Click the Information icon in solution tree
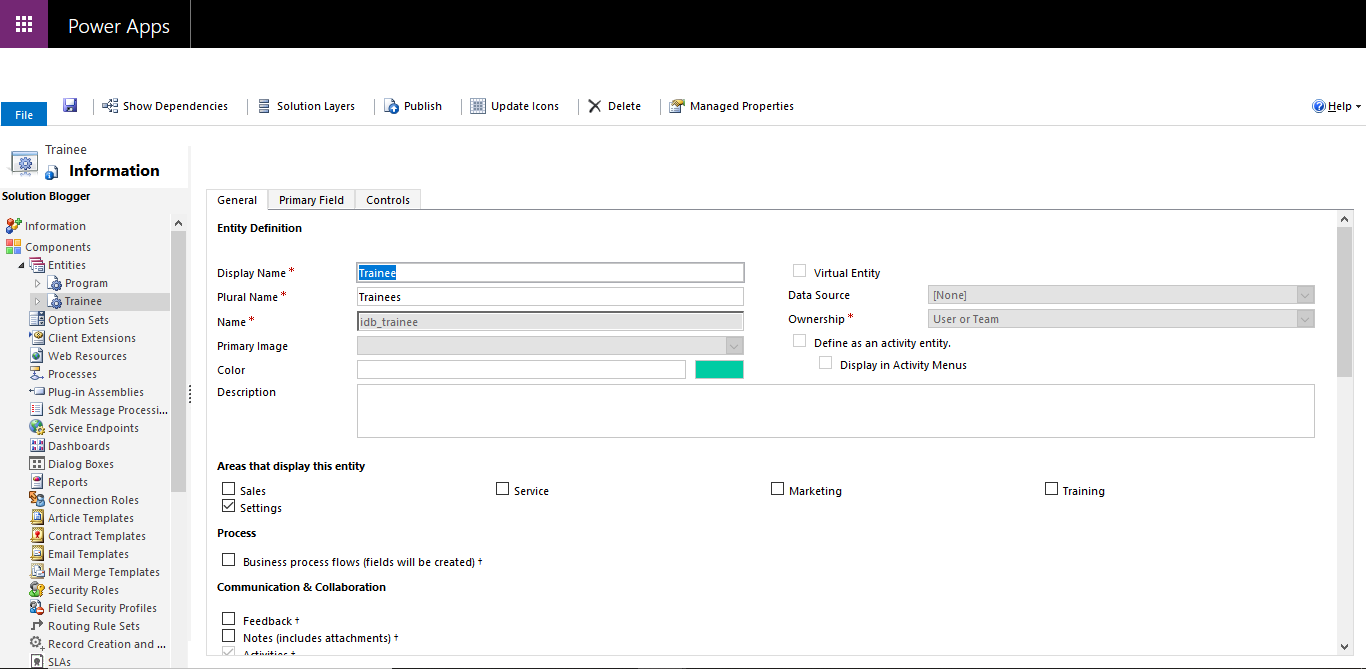The height and width of the screenshot is (669, 1366). coord(13,226)
